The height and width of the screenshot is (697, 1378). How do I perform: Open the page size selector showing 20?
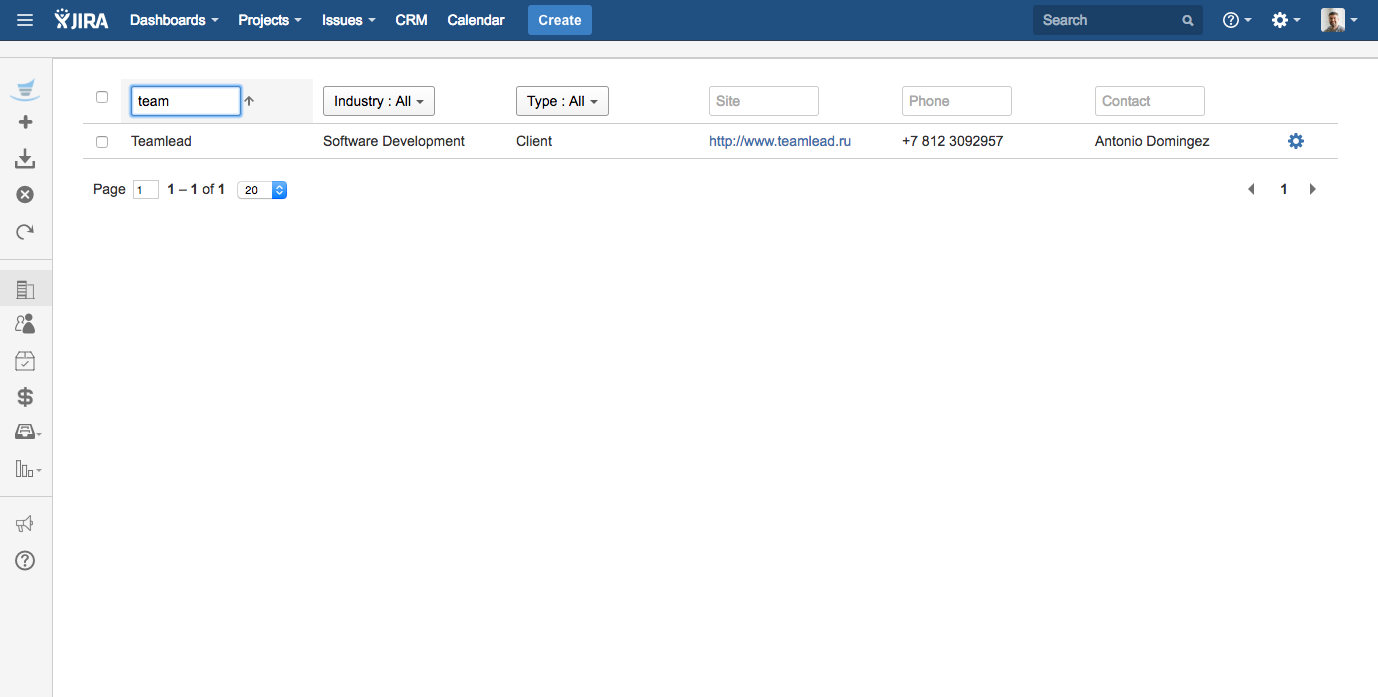262,190
